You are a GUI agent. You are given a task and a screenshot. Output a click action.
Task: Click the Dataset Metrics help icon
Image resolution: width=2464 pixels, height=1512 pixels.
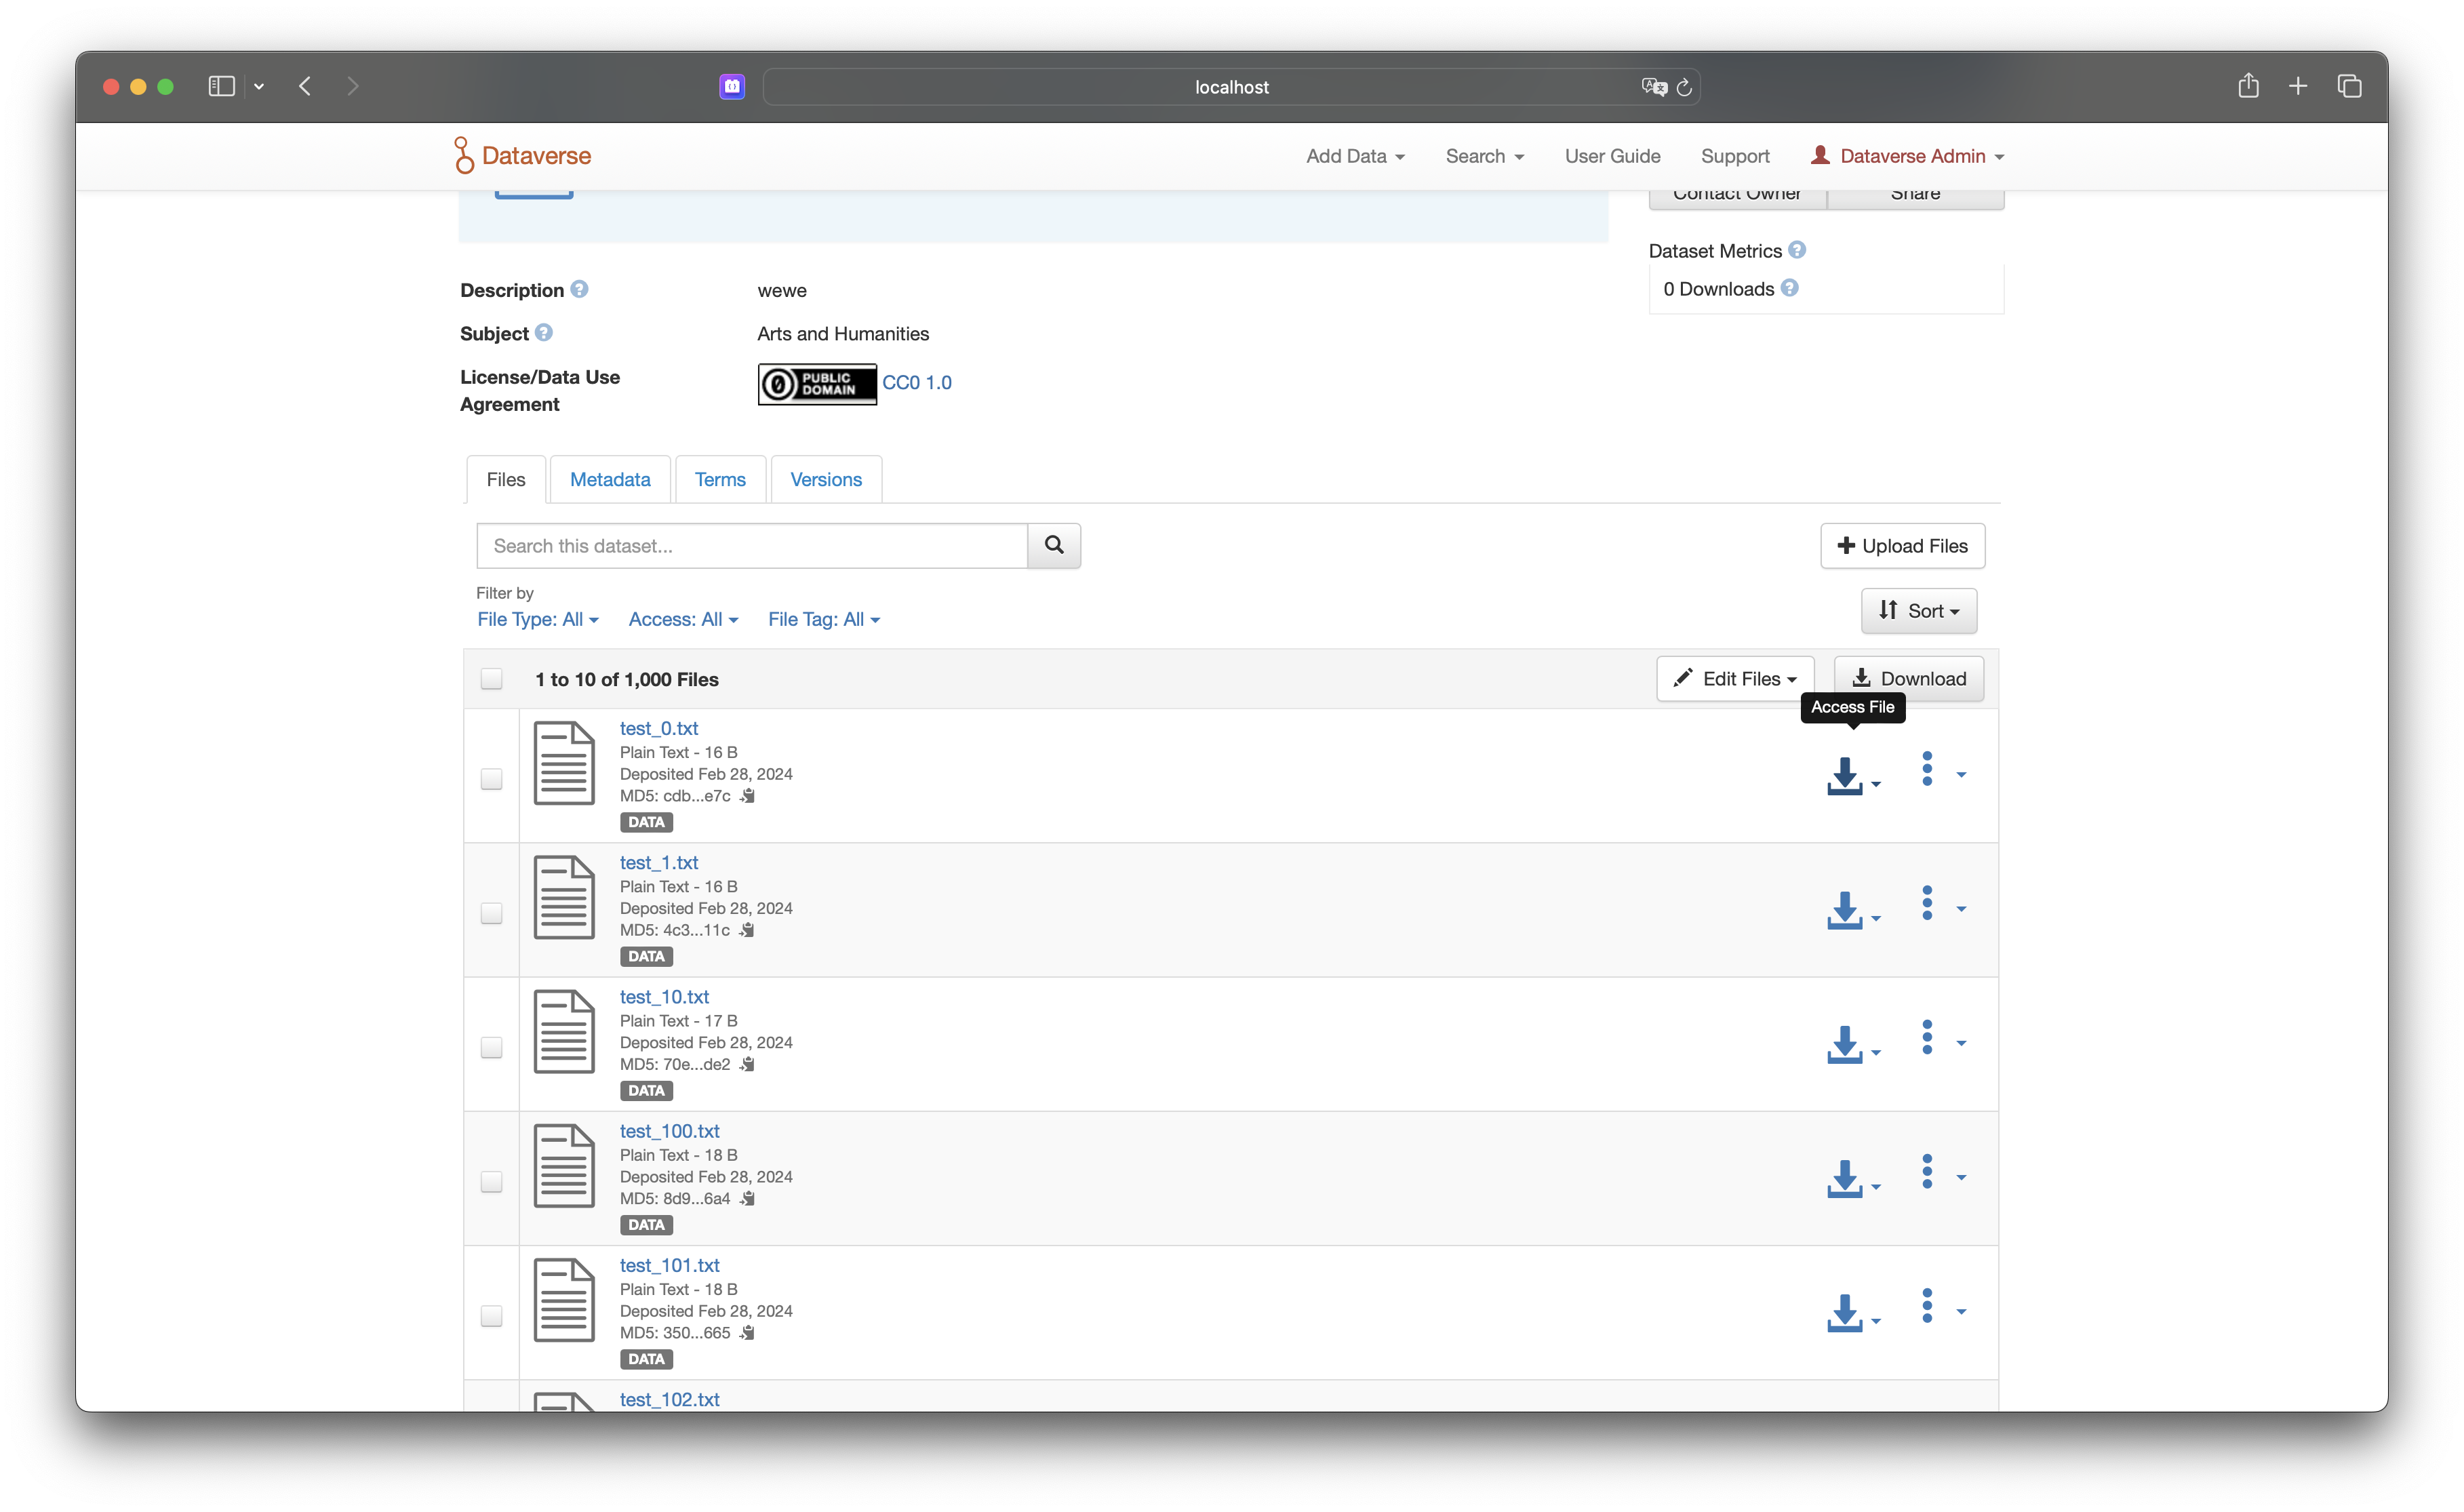click(x=1797, y=250)
